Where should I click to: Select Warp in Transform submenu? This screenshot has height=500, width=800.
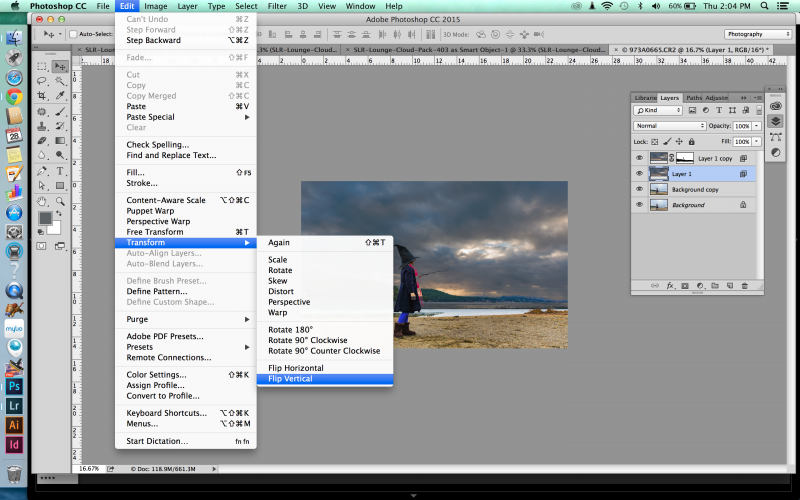[x=325, y=312]
